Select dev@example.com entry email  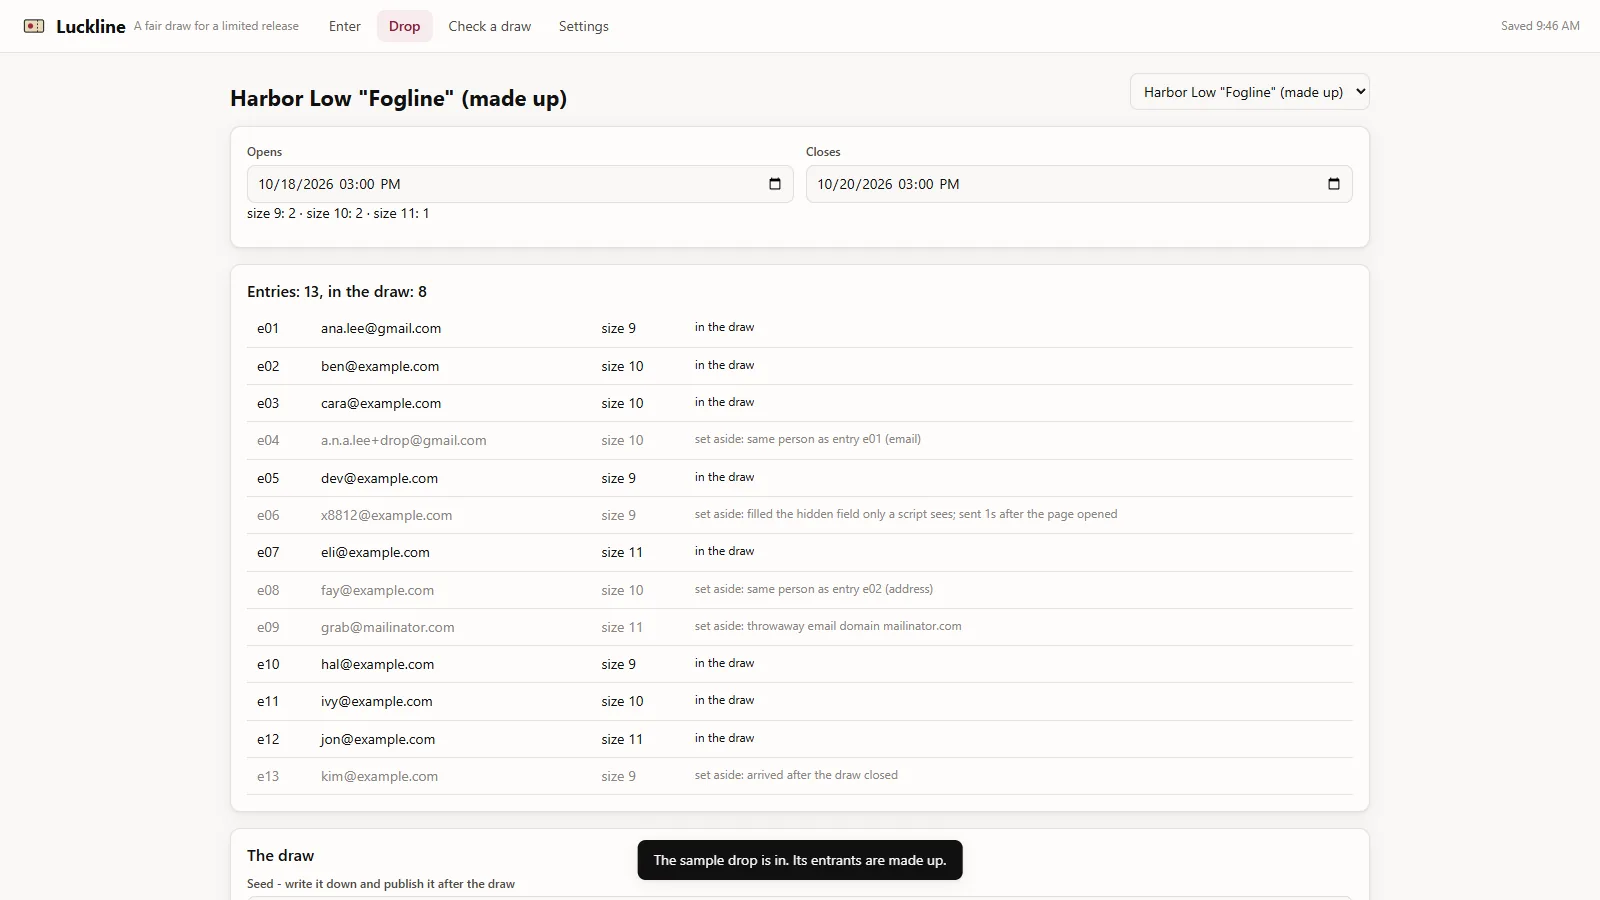pos(379,478)
